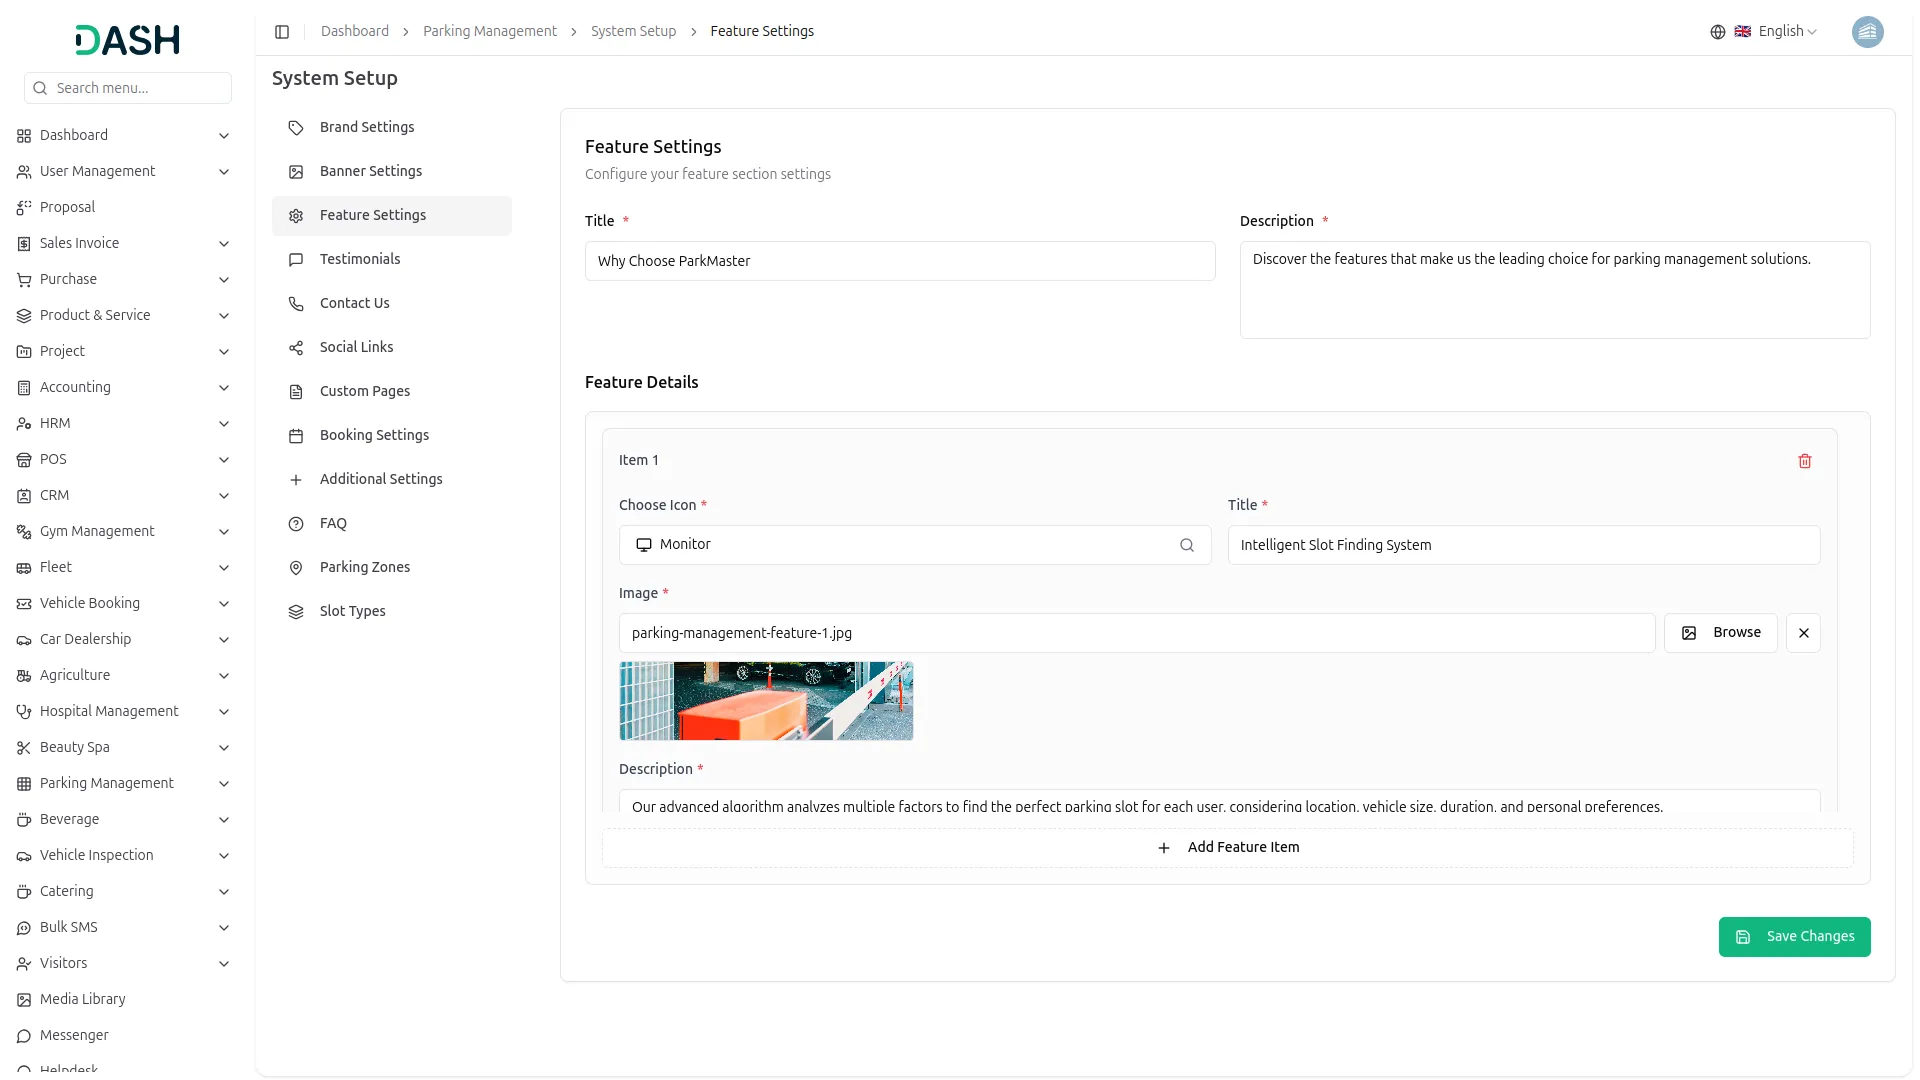Switch to the Parking Zones settings
The height and width of the screenshot is (1080, 1920).
pyautogui.click(x=364, y=567)
